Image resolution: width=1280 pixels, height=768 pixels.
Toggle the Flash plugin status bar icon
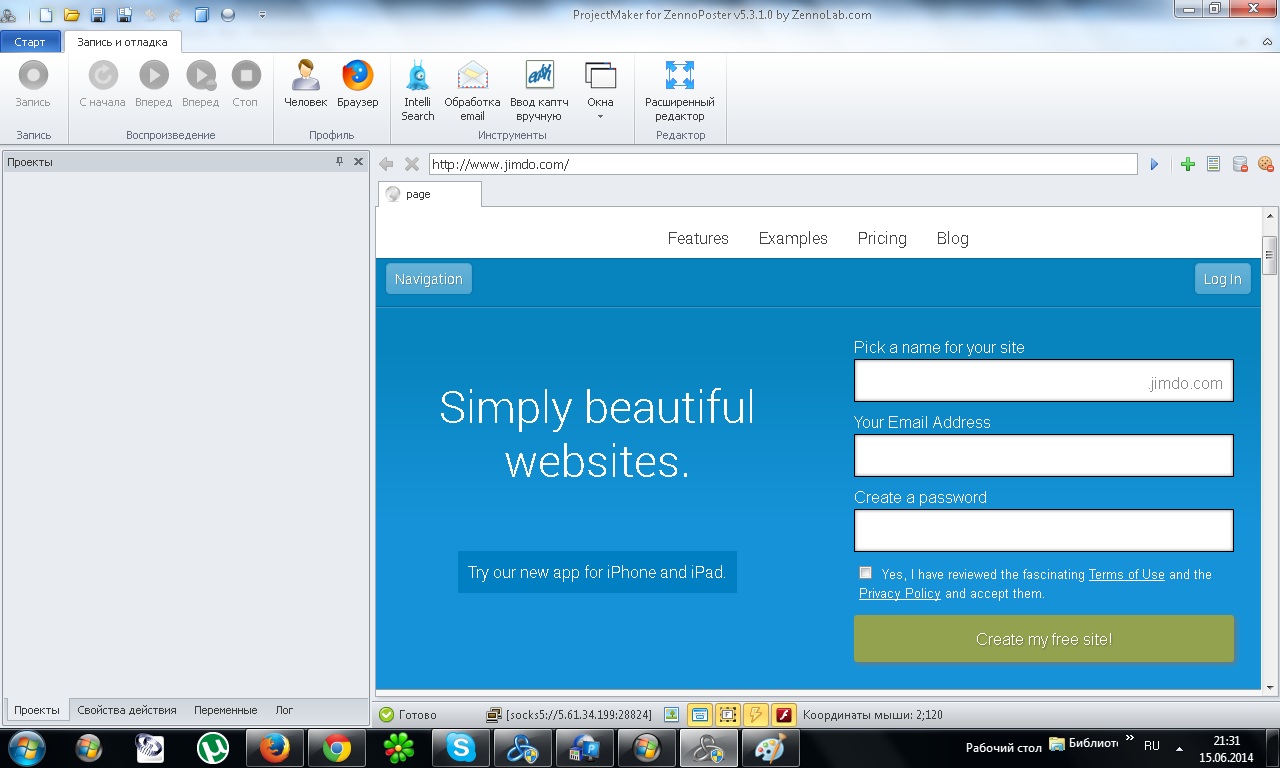[x=783, y=715]
